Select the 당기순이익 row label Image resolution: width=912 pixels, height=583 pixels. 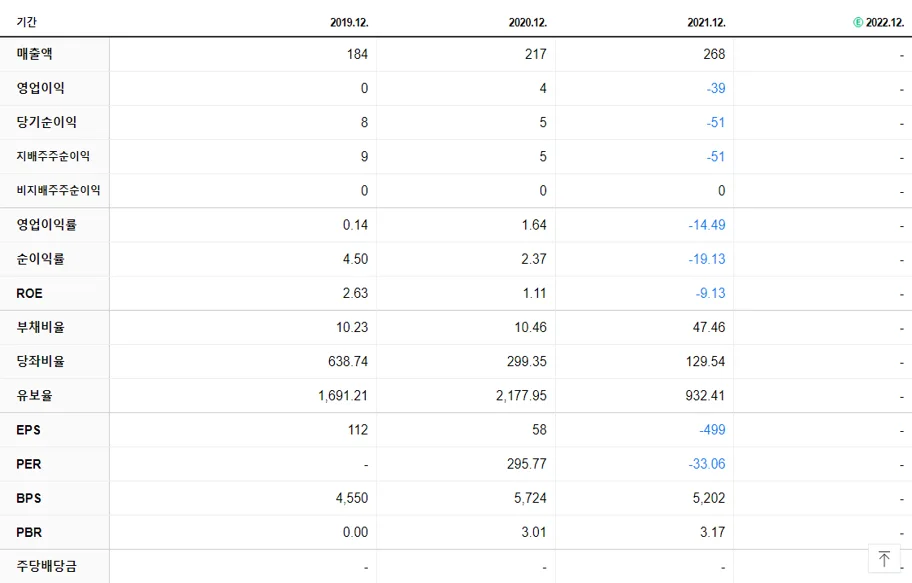click(x=47, y=122)
